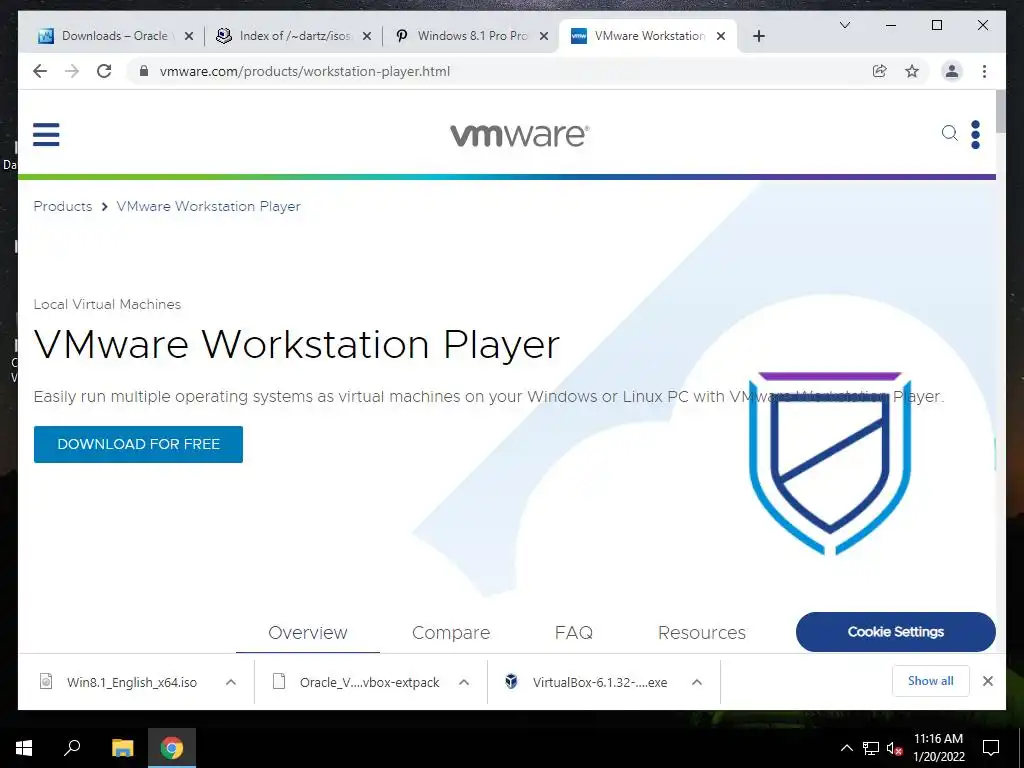Open the taskbar clock and date

pos(938,748)
